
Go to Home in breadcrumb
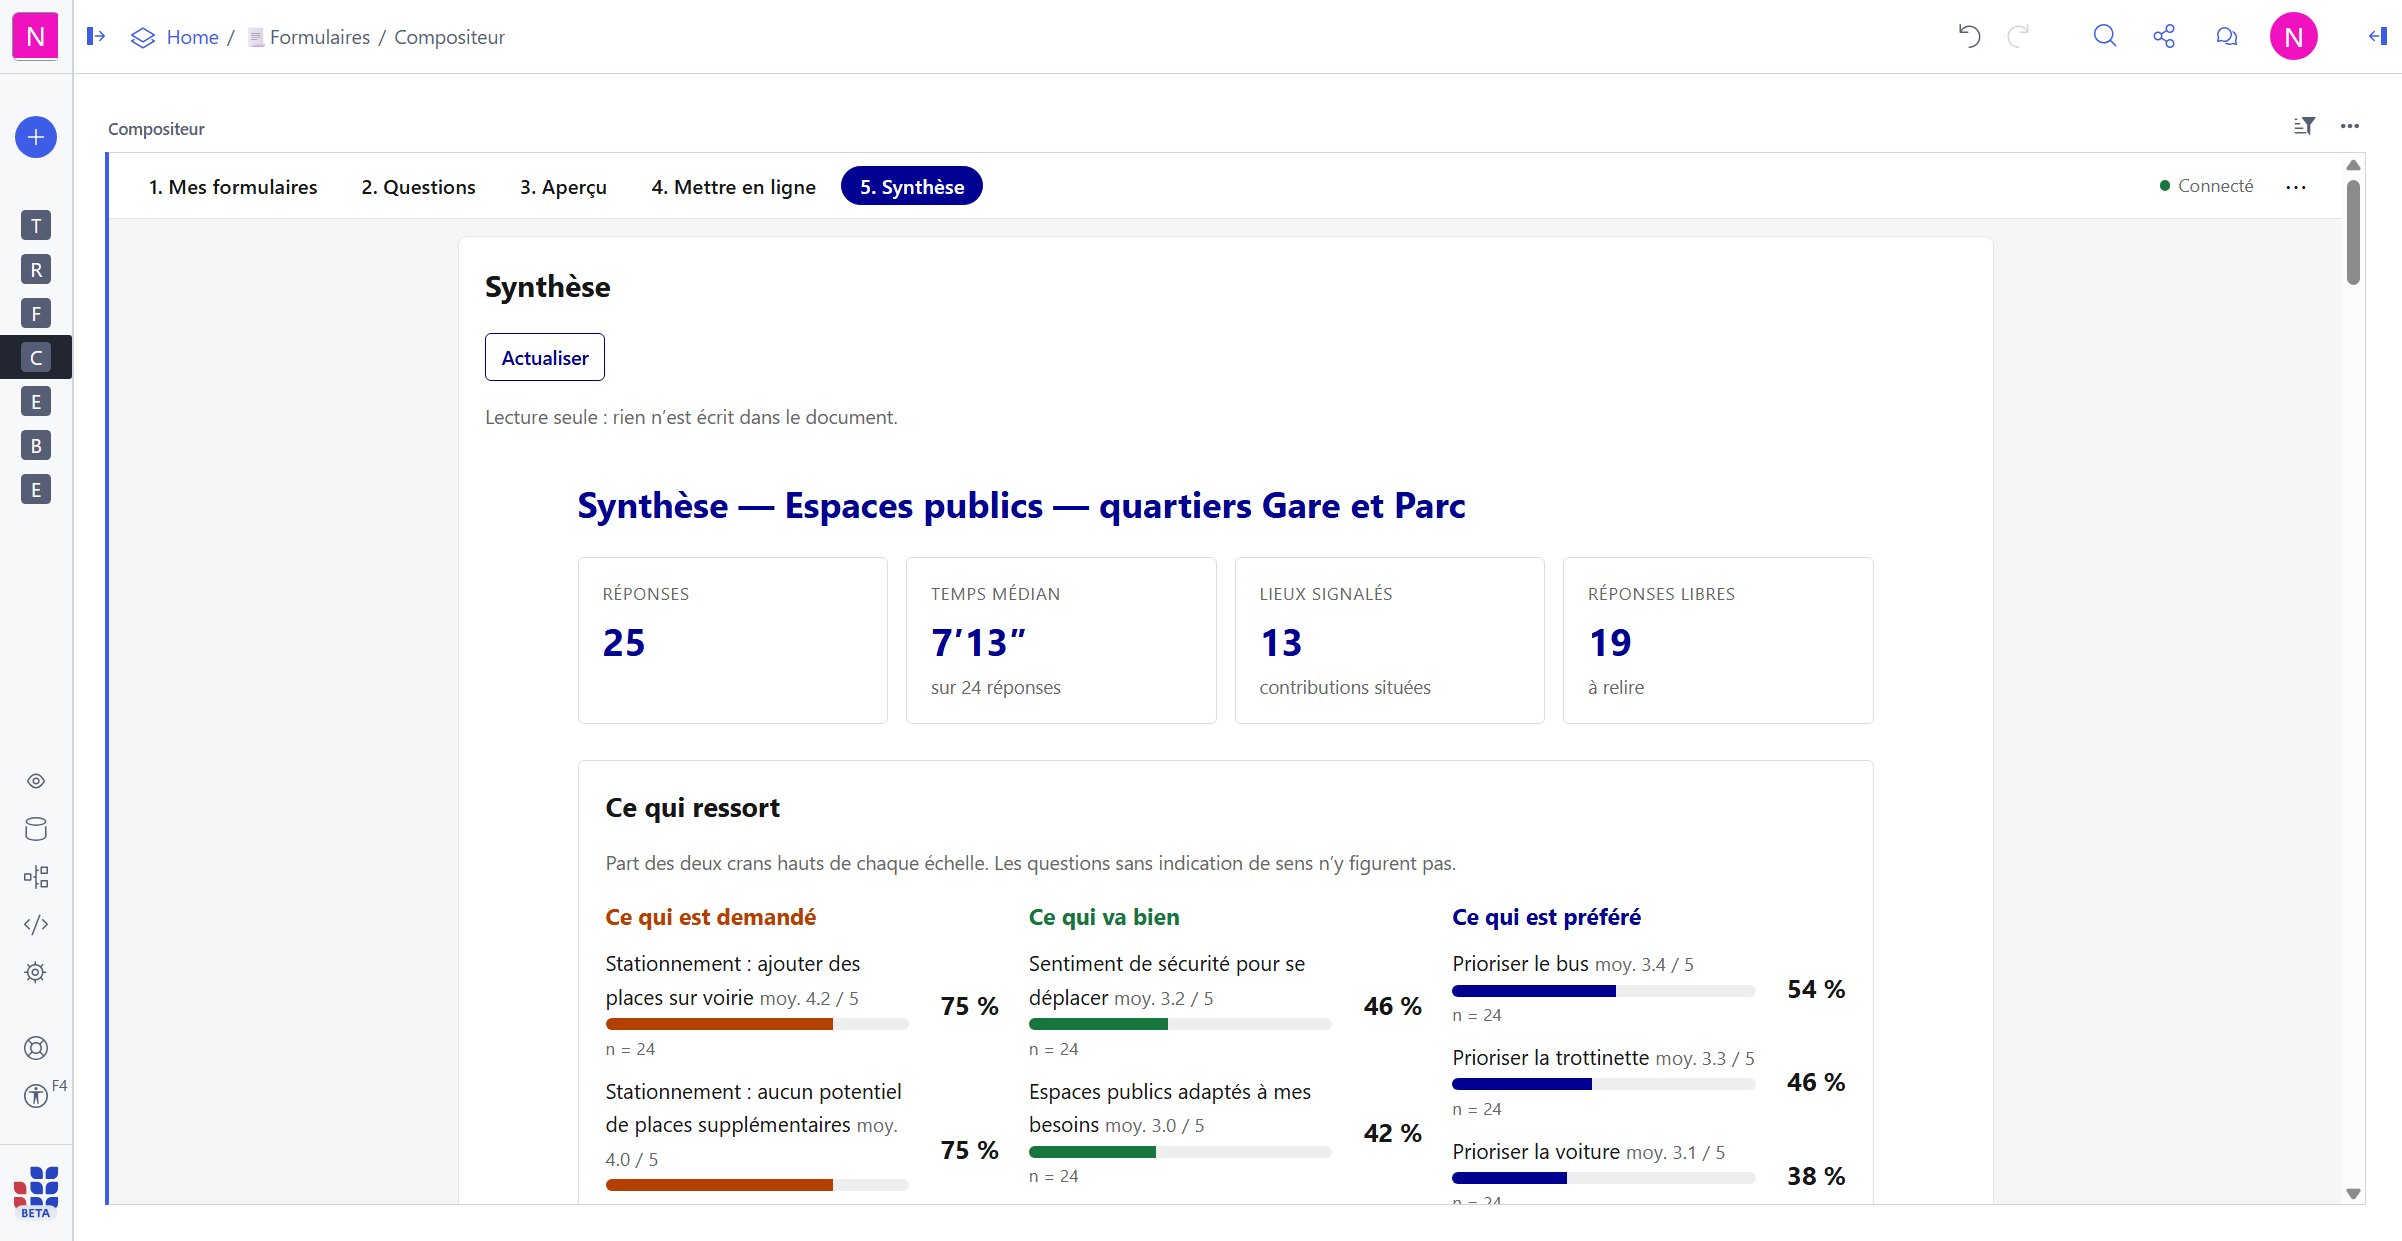coord(192,37)
